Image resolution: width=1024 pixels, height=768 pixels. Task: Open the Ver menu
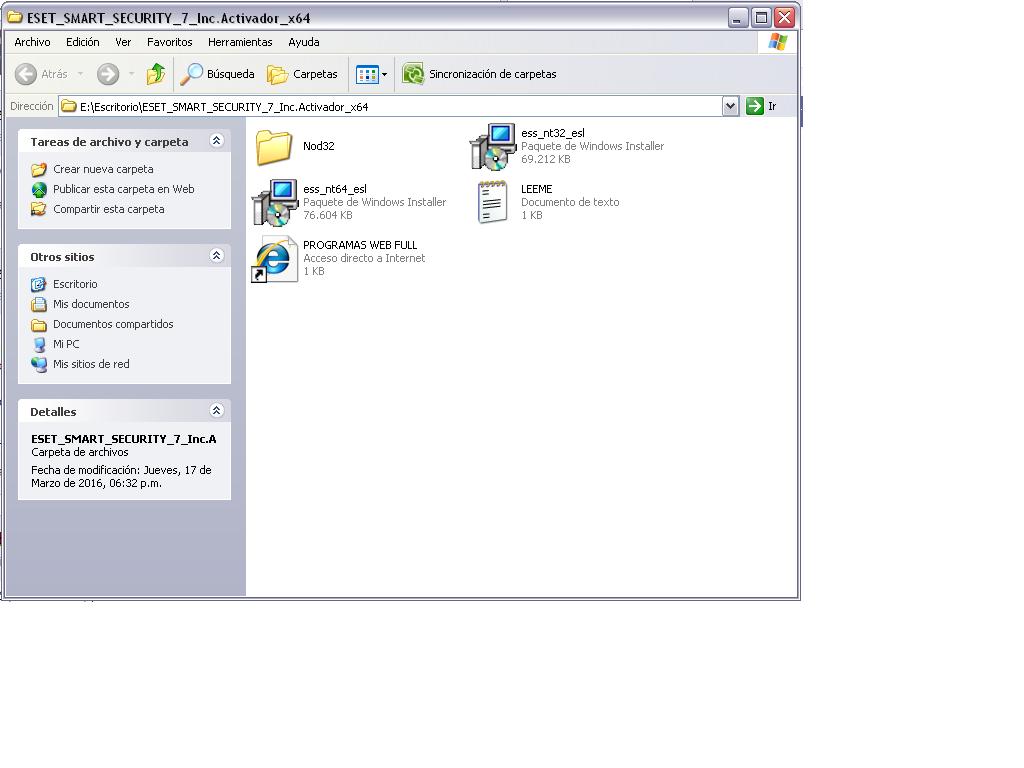tap(123, 42)
